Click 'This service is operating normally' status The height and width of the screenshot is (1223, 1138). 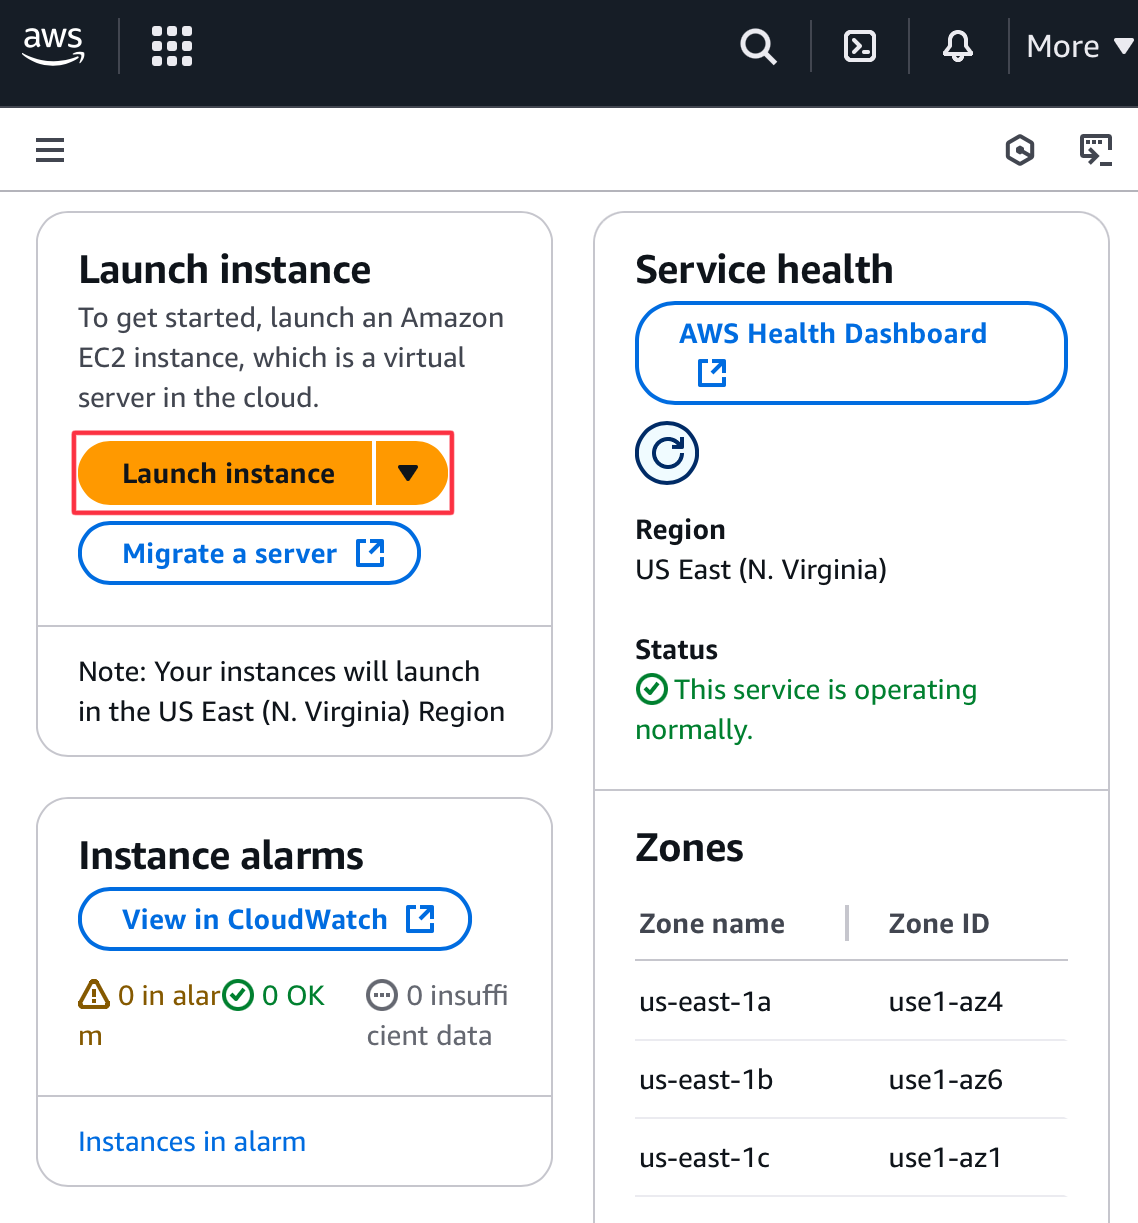[x=806, y=709]
